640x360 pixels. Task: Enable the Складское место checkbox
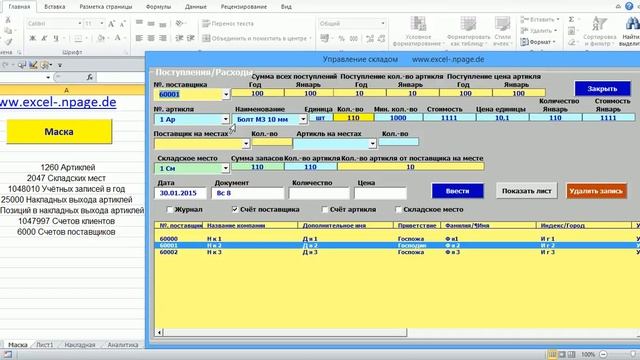click(398, 209)
